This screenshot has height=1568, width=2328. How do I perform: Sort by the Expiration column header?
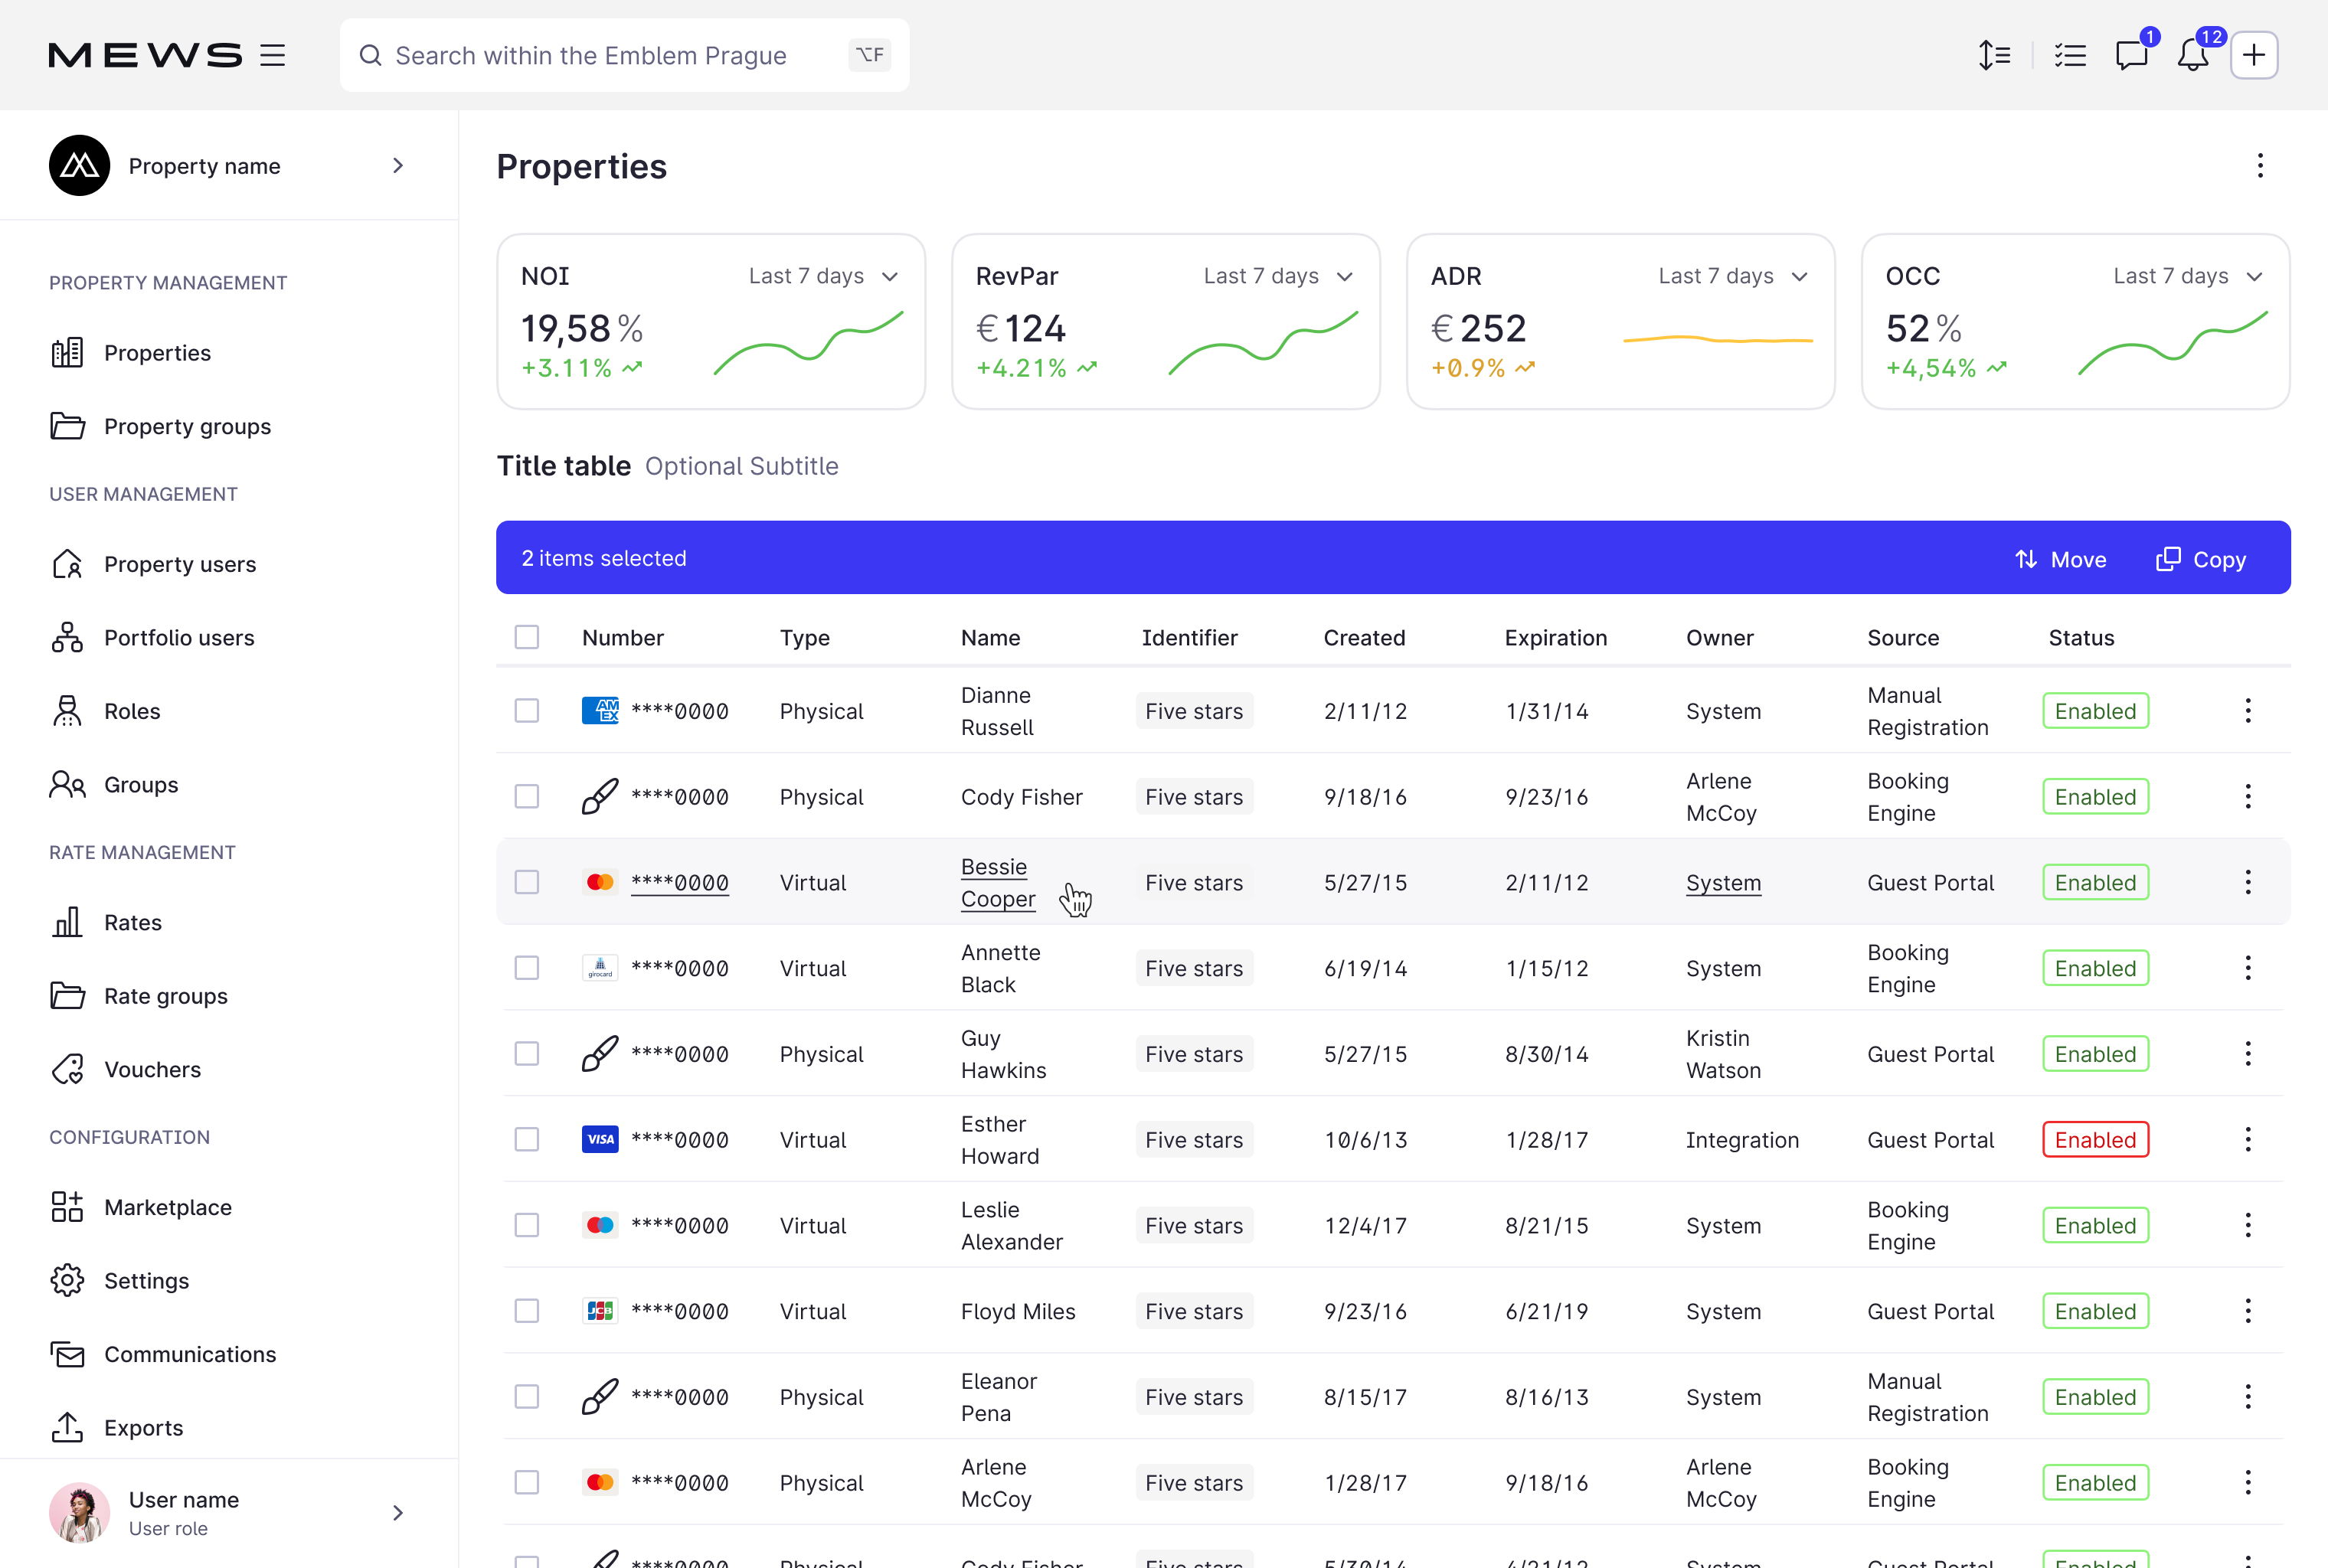point(1555,638)
